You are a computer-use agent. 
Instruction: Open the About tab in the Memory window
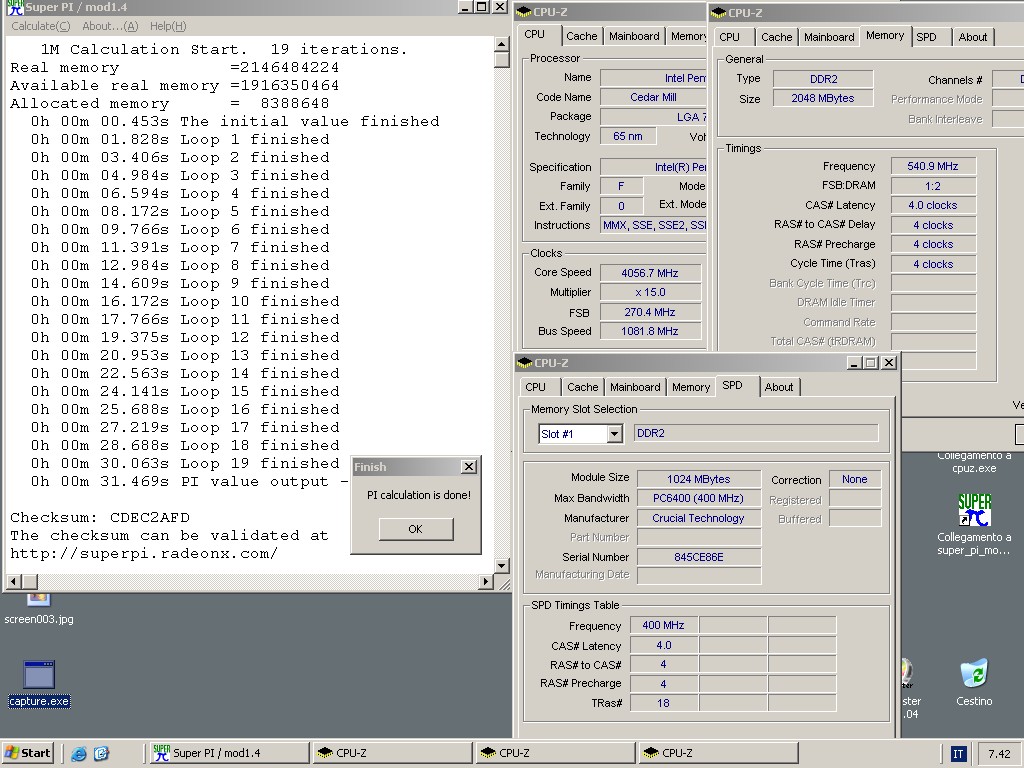[972, 37]
